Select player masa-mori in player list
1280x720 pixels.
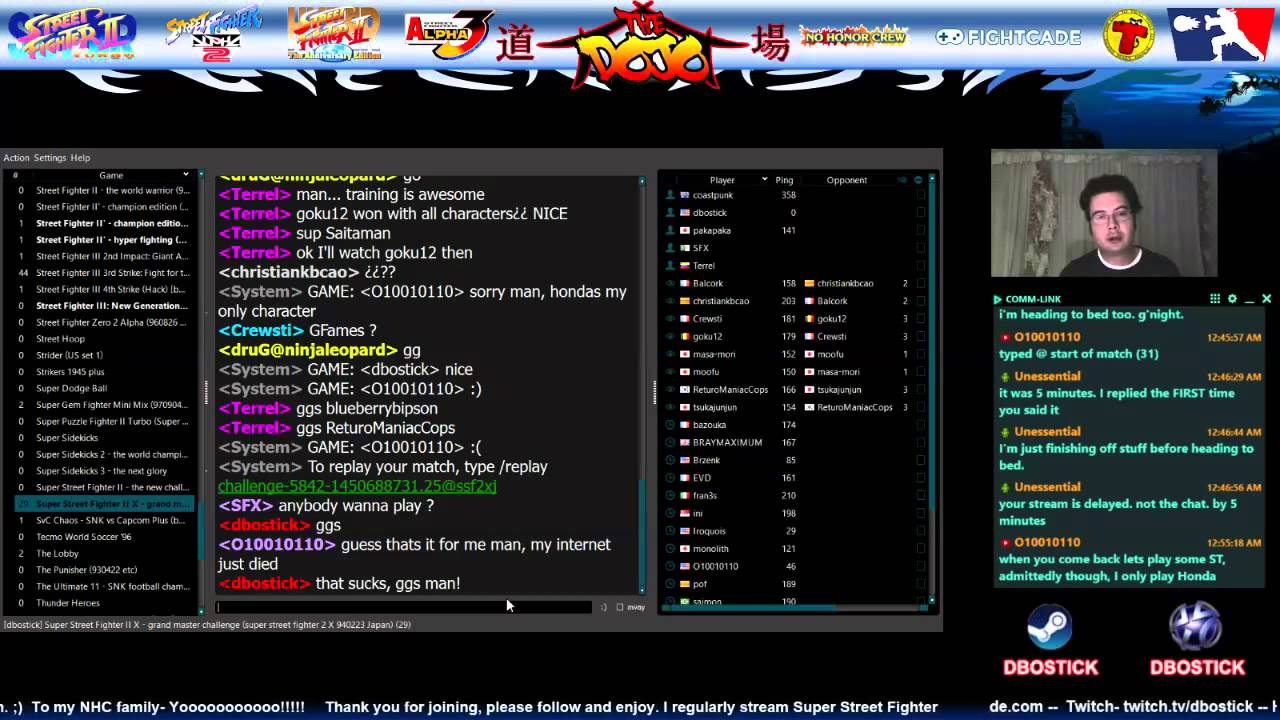pos(714,354)
